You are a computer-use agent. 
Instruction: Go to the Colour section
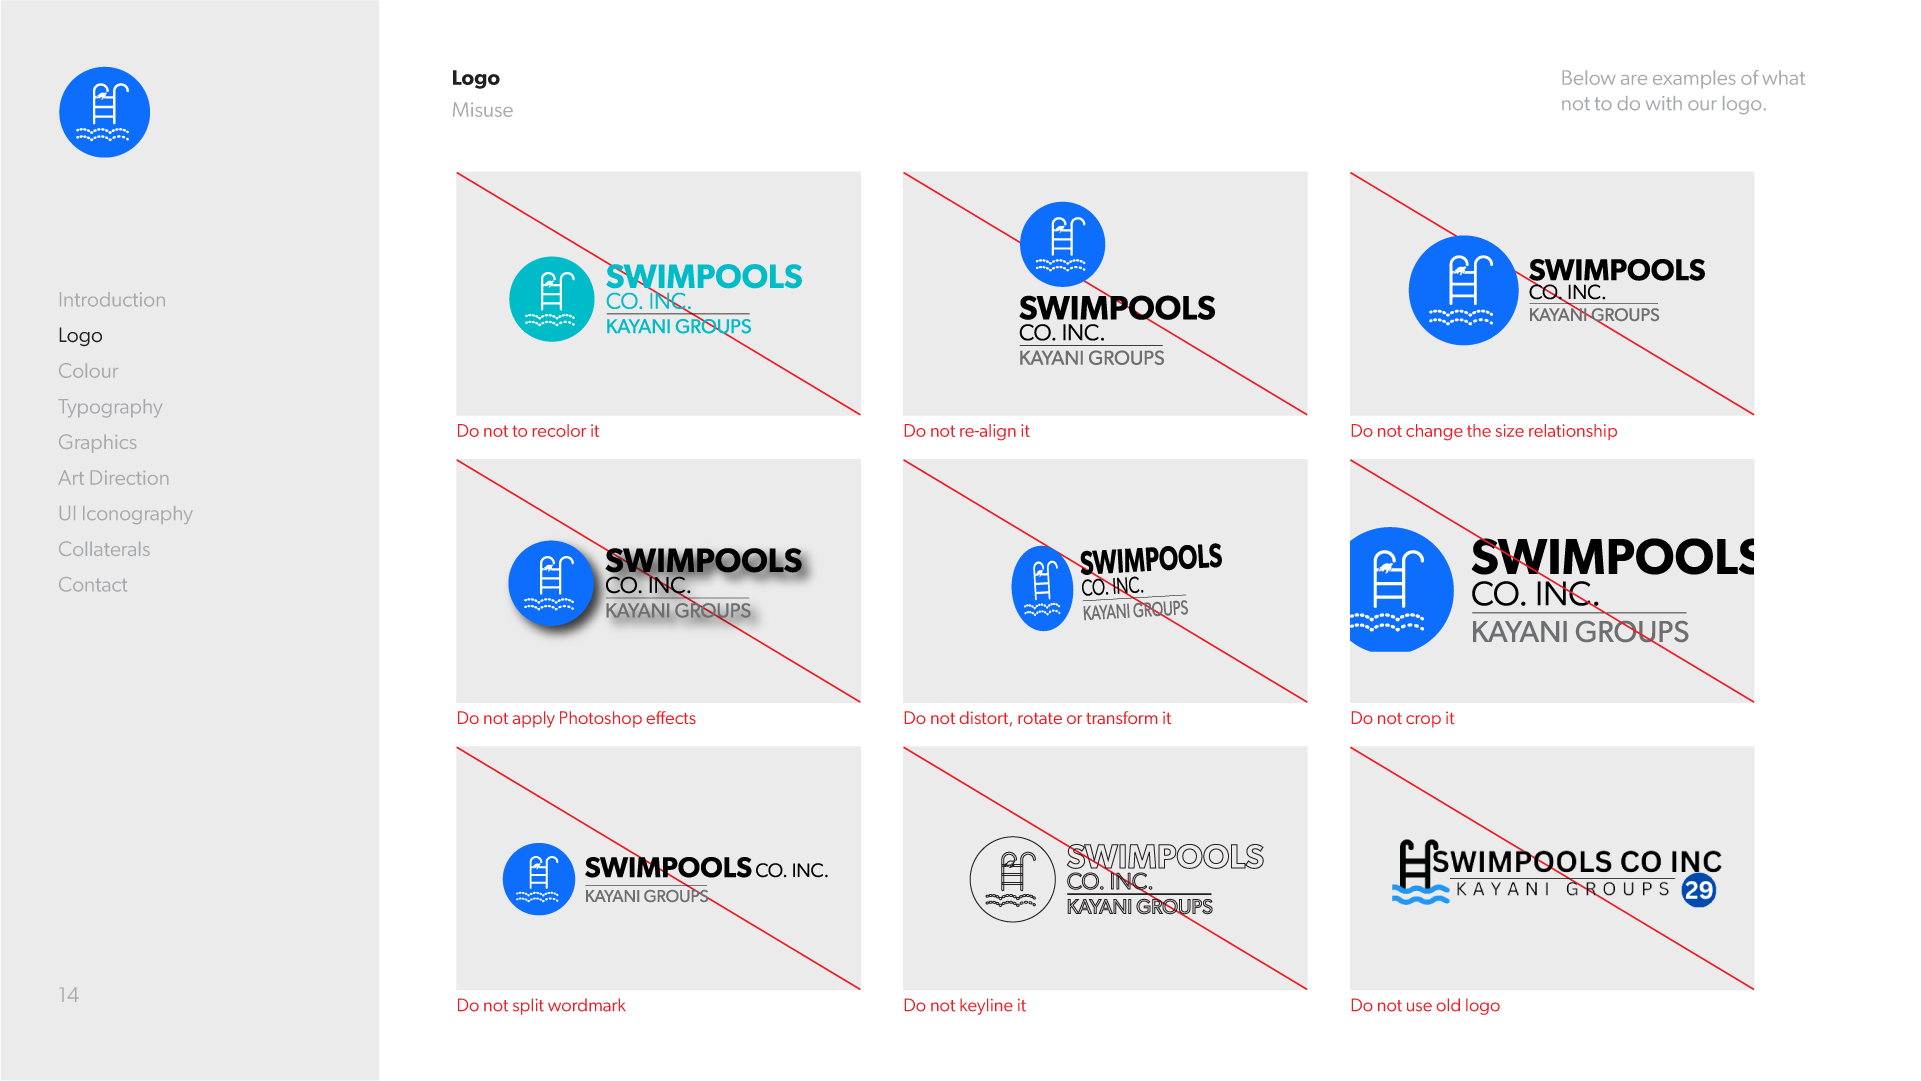[88, 371]
